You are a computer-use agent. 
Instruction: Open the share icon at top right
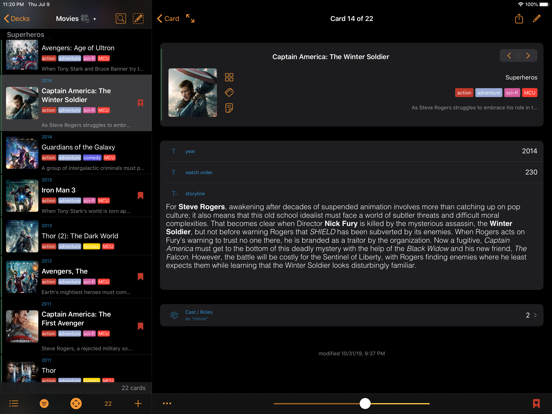[519, 19]
